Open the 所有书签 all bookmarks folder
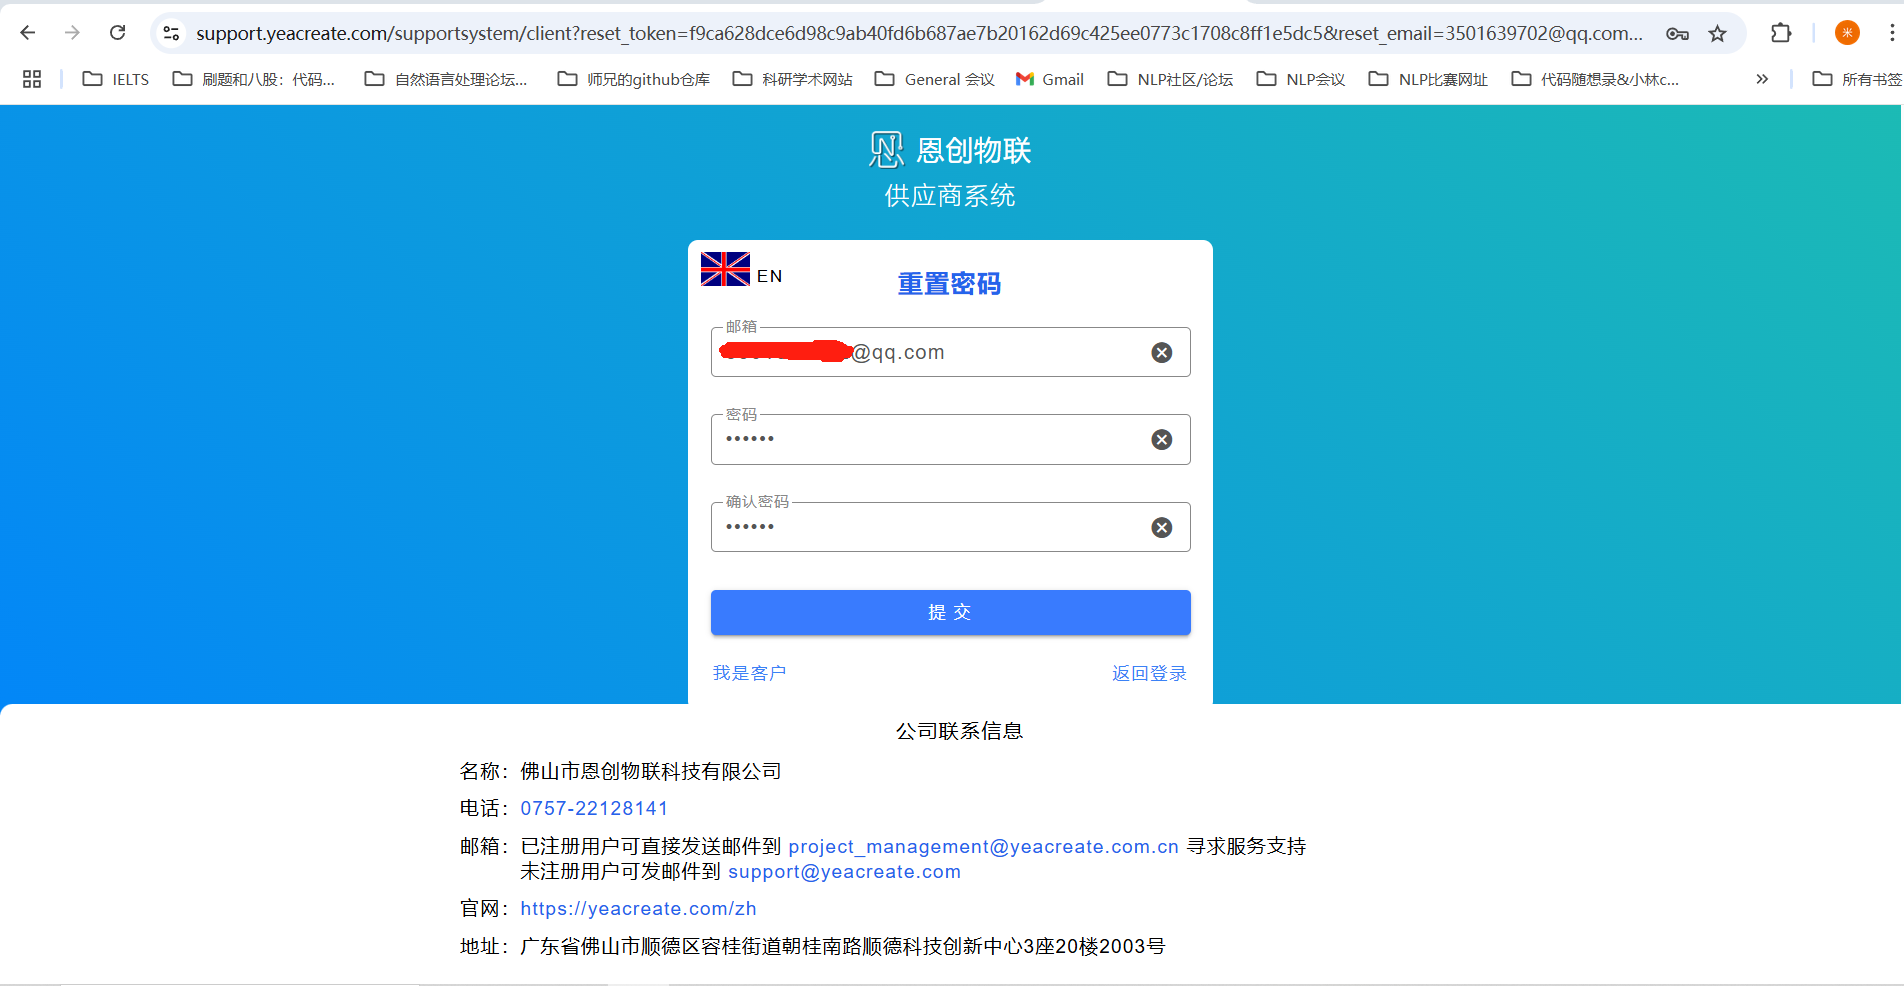This screenshot has width=1904, height=986. click(1857, 79)
